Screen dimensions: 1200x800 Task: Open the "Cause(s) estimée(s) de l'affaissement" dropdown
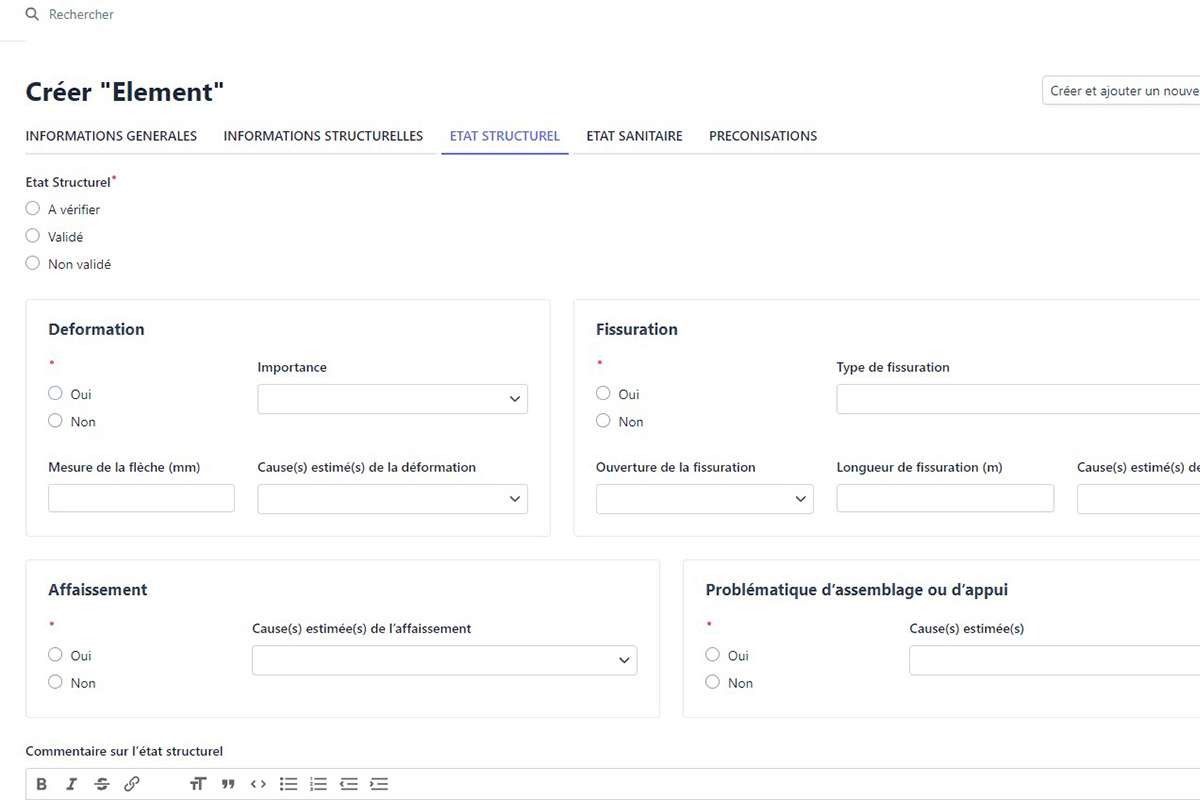[x=444, y=660]
